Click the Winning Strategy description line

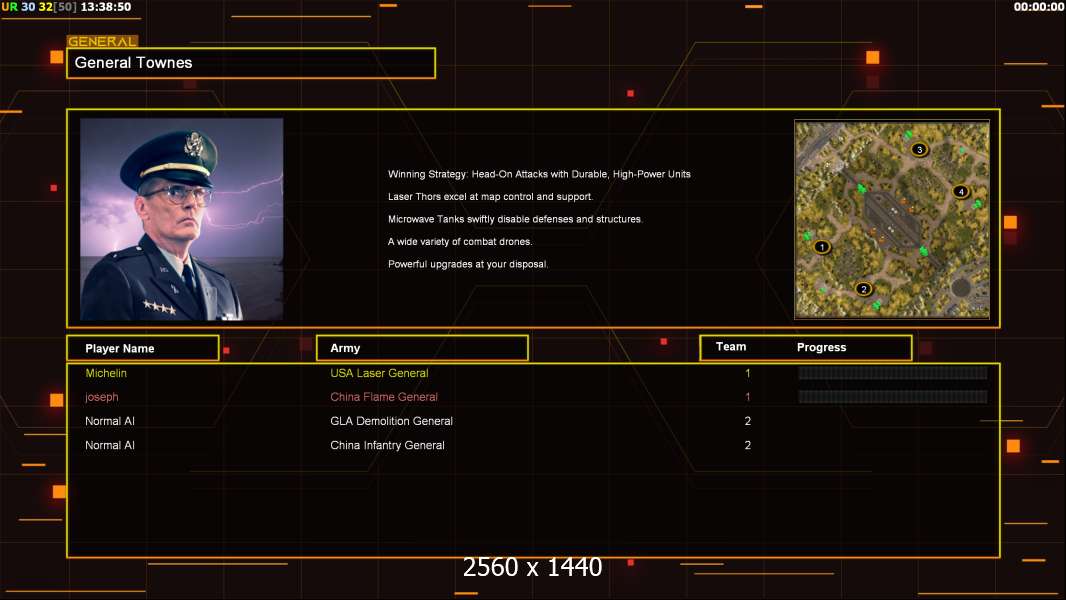[539, 174]
